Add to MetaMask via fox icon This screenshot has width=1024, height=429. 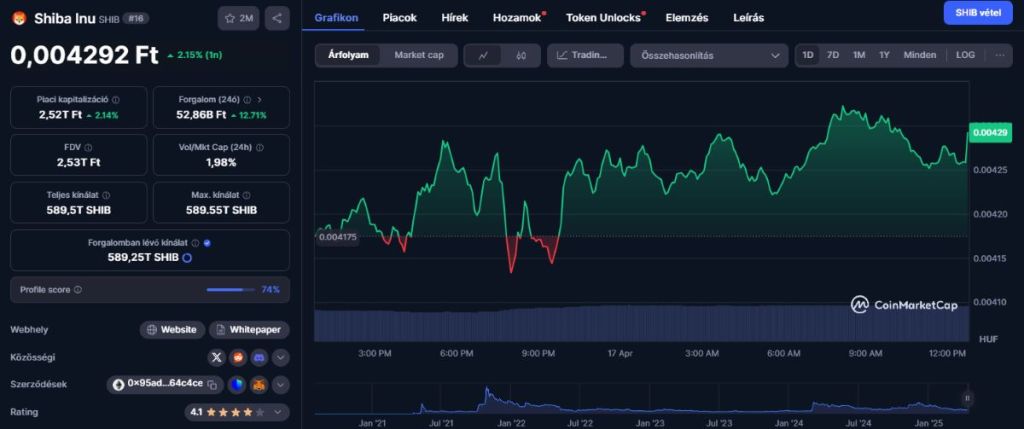tap(260, 385)
